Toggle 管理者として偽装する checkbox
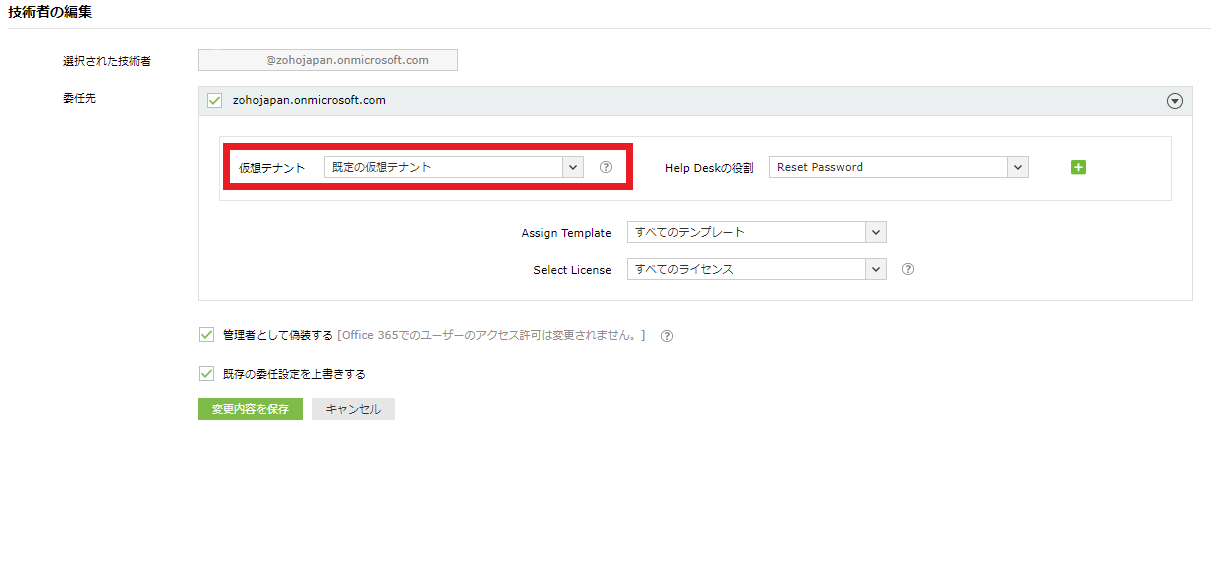 pyautogui.click(x=207, y=335)
